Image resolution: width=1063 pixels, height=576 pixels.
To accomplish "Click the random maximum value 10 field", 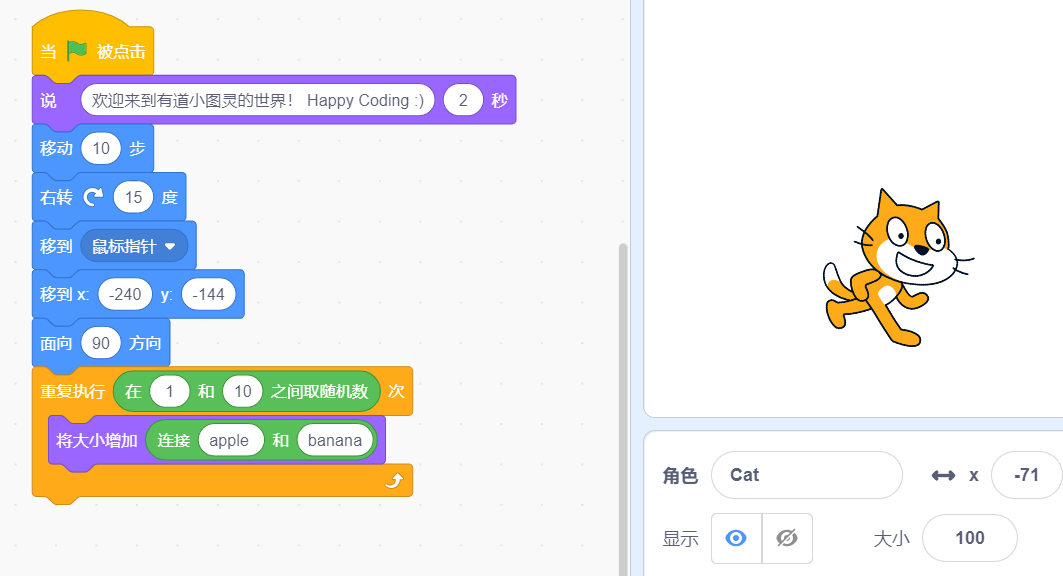I will pos(243,391).
